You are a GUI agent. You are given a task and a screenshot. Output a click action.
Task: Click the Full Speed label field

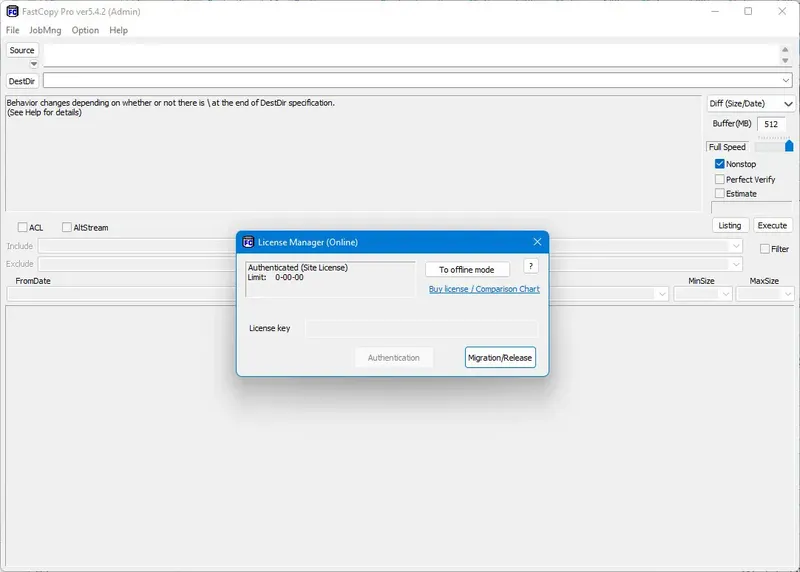727,147
